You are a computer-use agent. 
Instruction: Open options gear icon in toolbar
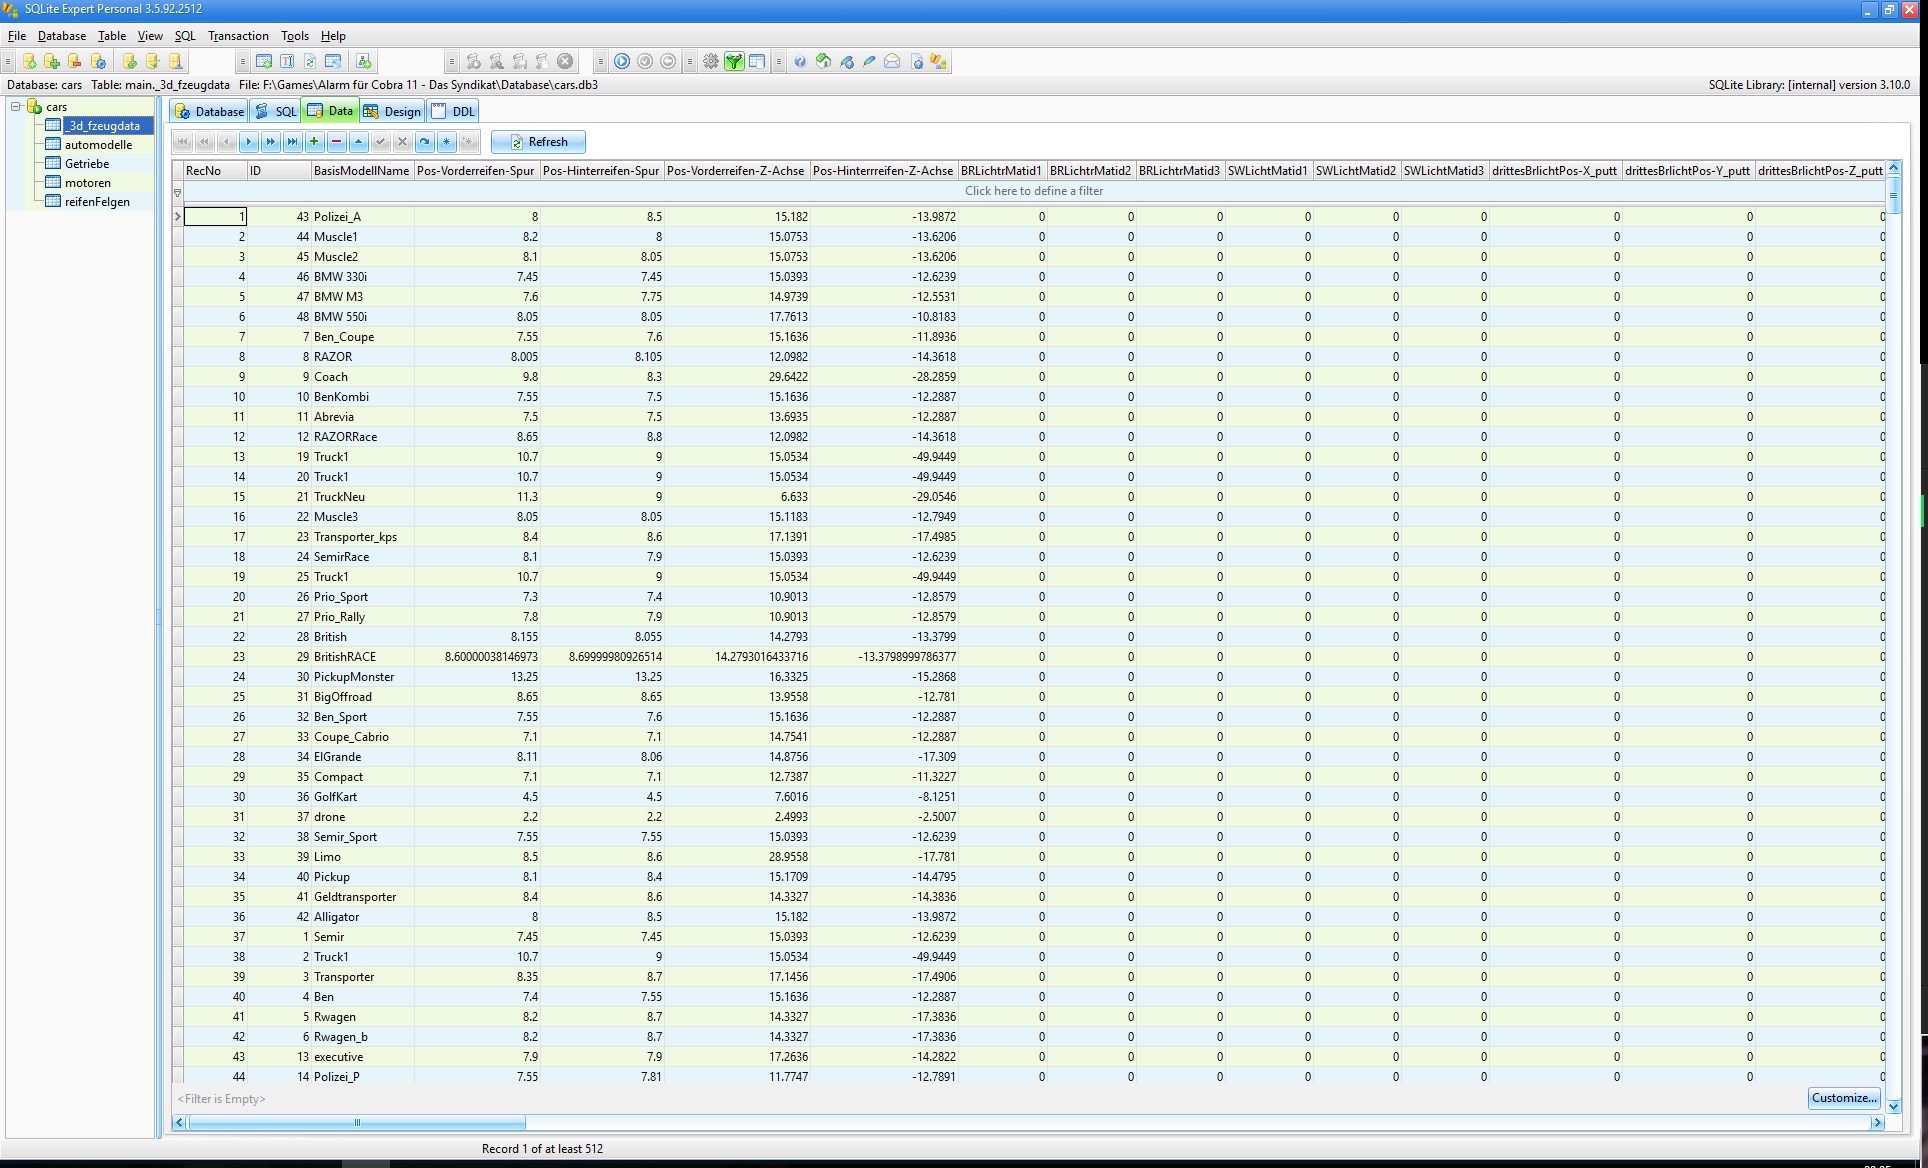(710, 62)
